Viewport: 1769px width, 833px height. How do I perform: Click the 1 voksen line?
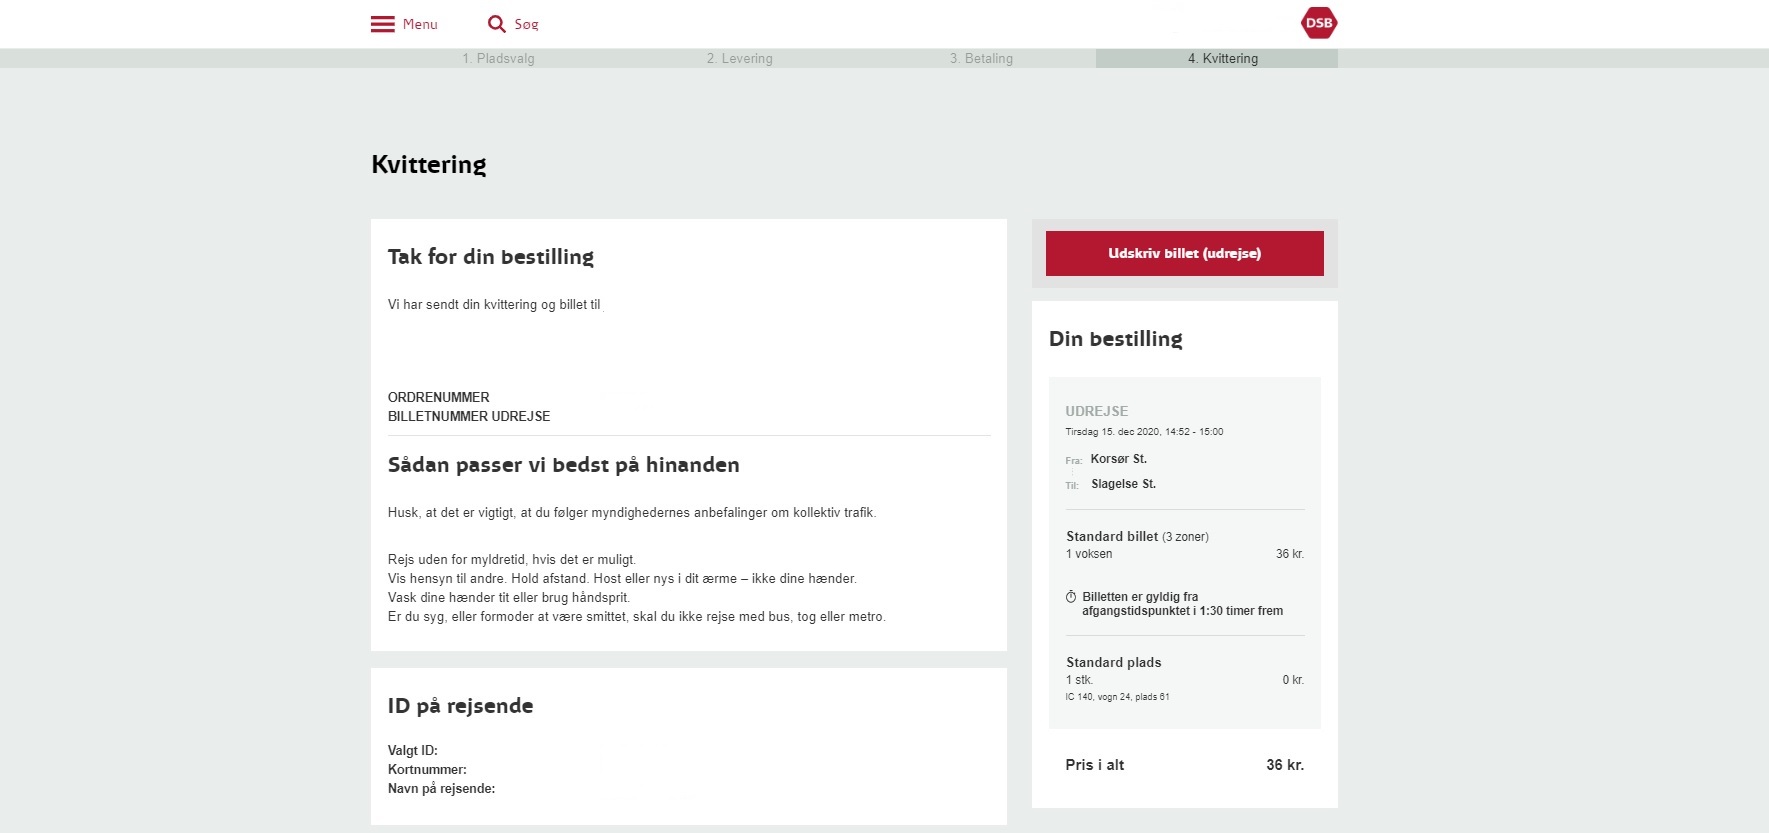tap(1089, 554)
